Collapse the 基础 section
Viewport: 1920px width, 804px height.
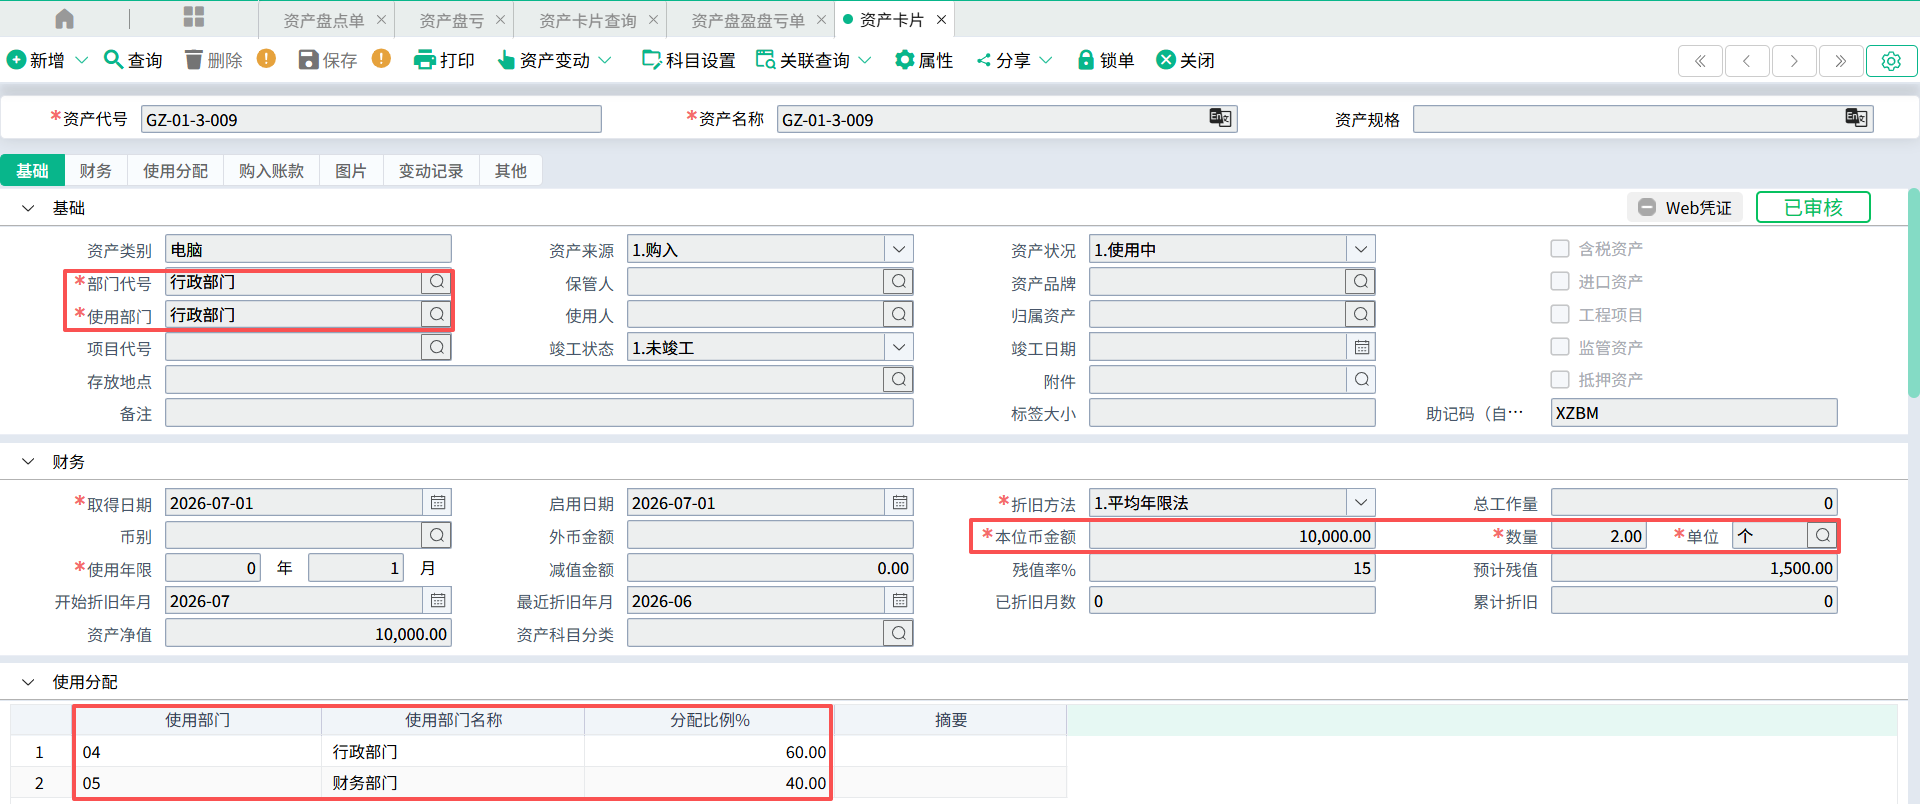tap(28, 208)
